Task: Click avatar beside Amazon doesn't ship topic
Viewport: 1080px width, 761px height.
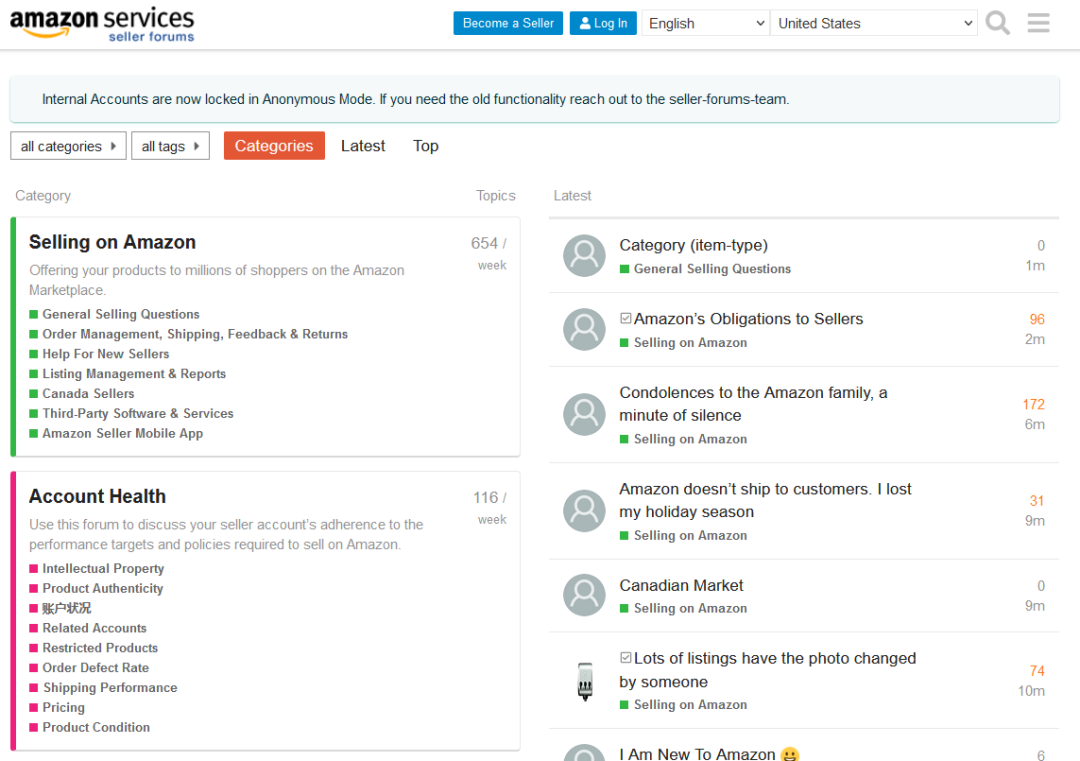Action: pos(584,511)
